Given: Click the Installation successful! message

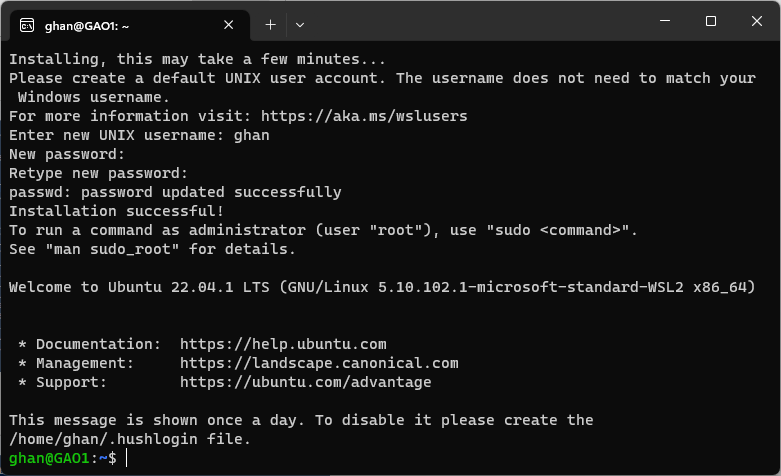Looking at the screenshot, I should tap(116, 211).
